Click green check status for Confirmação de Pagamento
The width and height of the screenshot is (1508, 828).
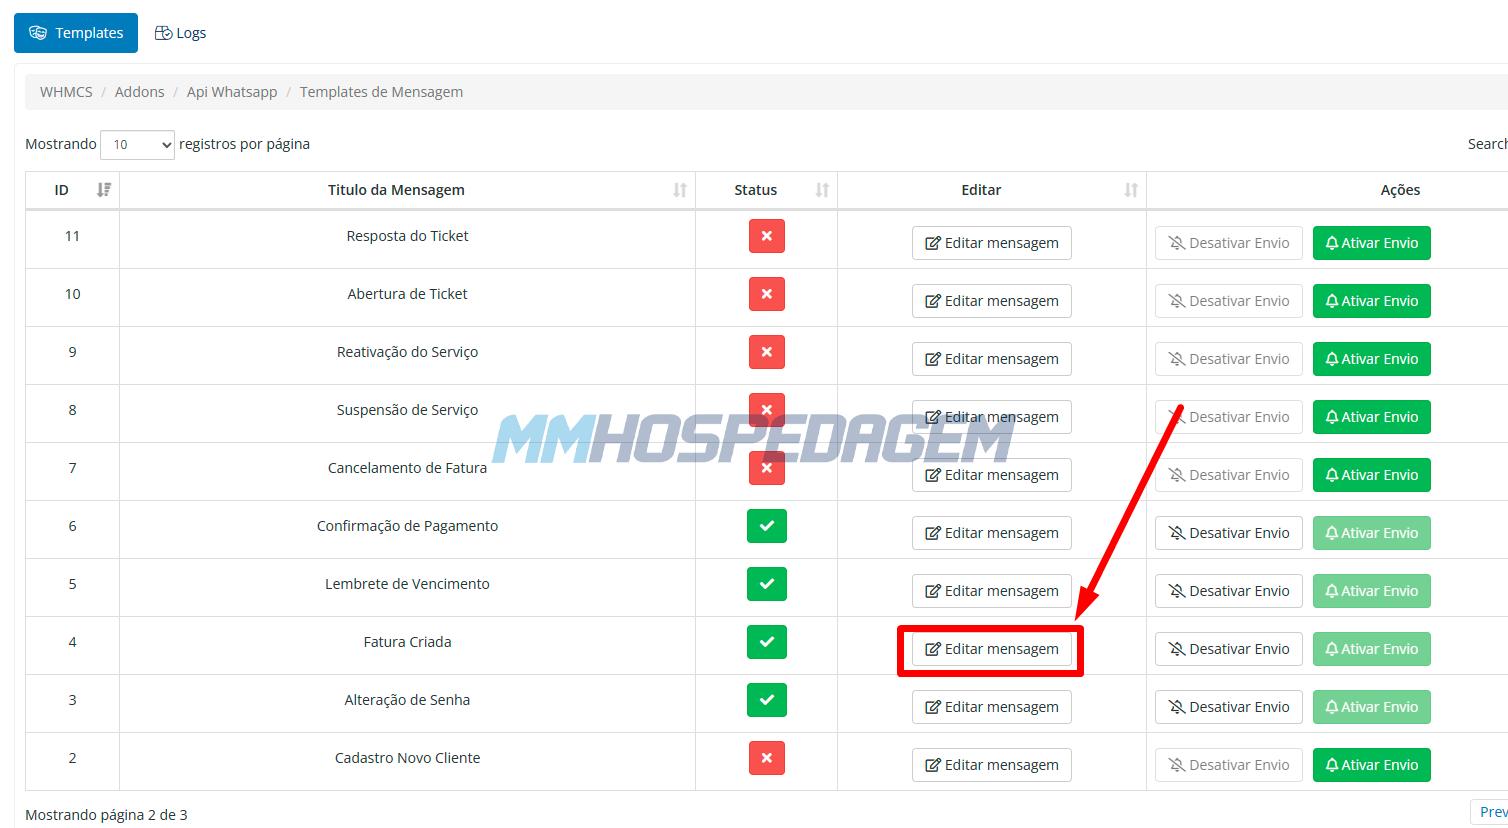pyautogui.click(x=766, y=526)
